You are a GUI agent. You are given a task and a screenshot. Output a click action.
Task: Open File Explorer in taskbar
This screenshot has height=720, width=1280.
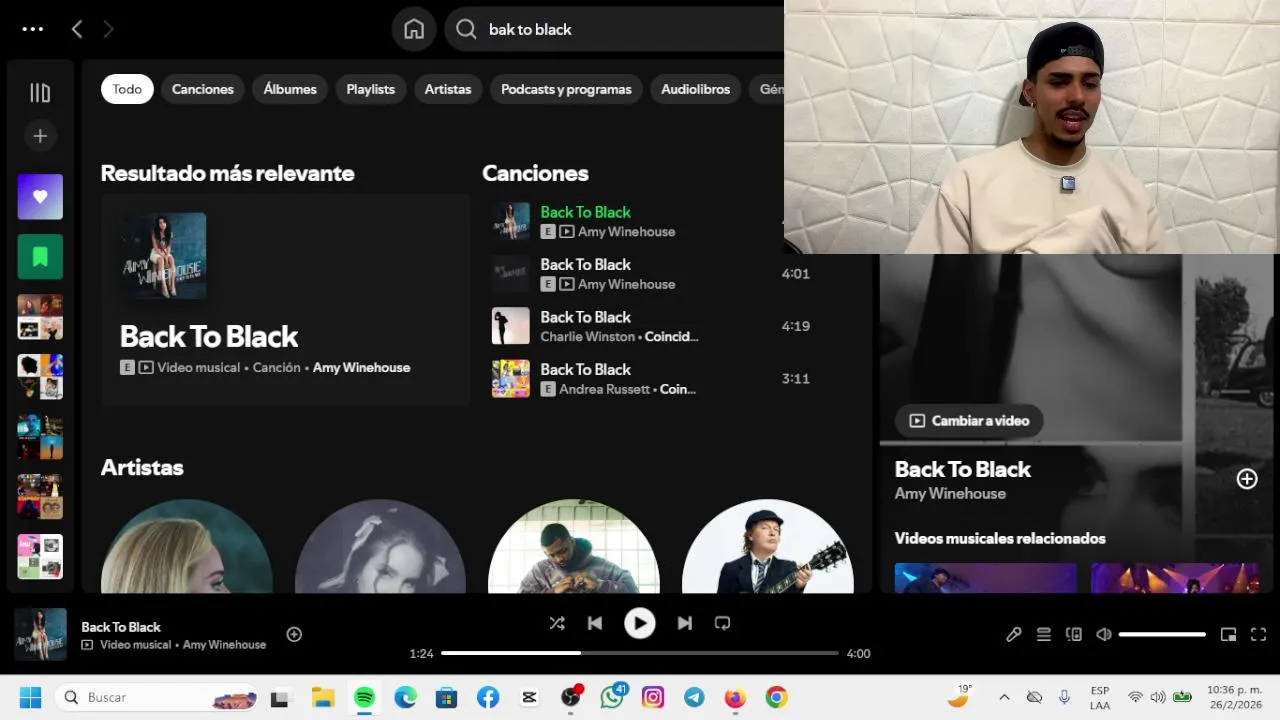(322, 697)
